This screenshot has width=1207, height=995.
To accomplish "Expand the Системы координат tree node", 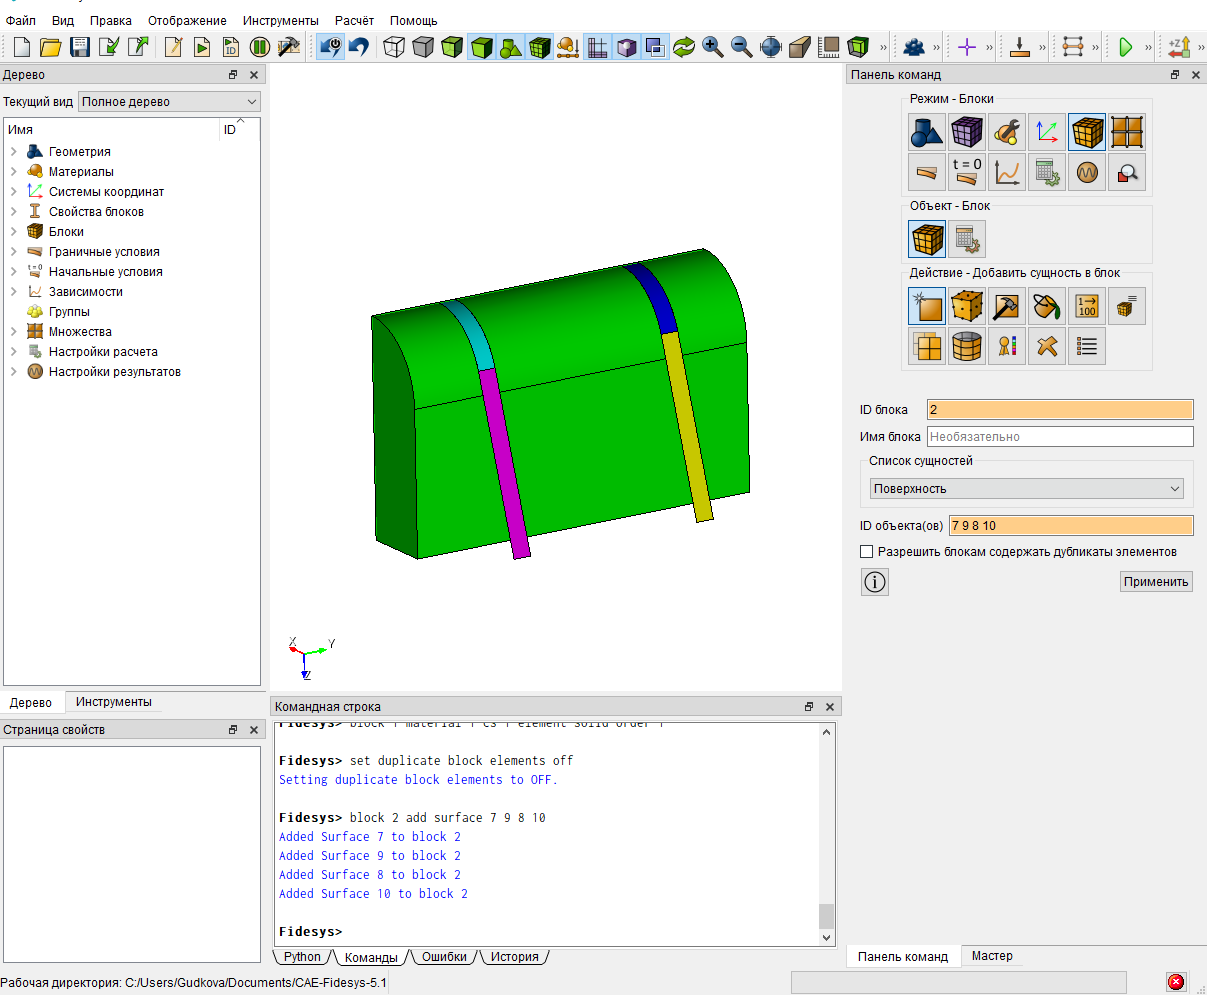I will [x=14, y=192].
